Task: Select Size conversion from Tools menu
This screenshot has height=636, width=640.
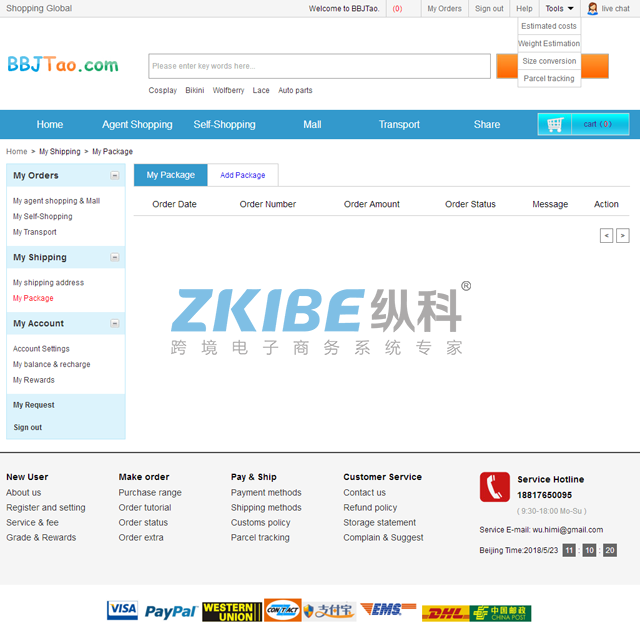Action: click(549, 61)
